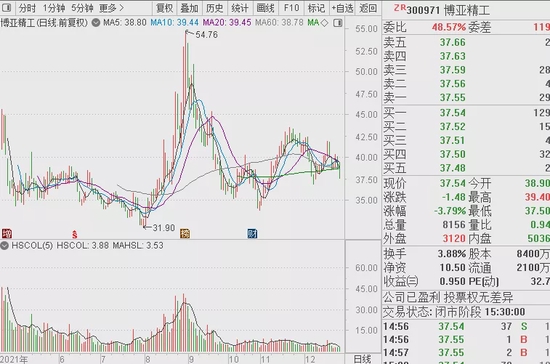Click the red 增 event marker icon
The width and height of the screenshot is (550, 364).
[7, 233]
